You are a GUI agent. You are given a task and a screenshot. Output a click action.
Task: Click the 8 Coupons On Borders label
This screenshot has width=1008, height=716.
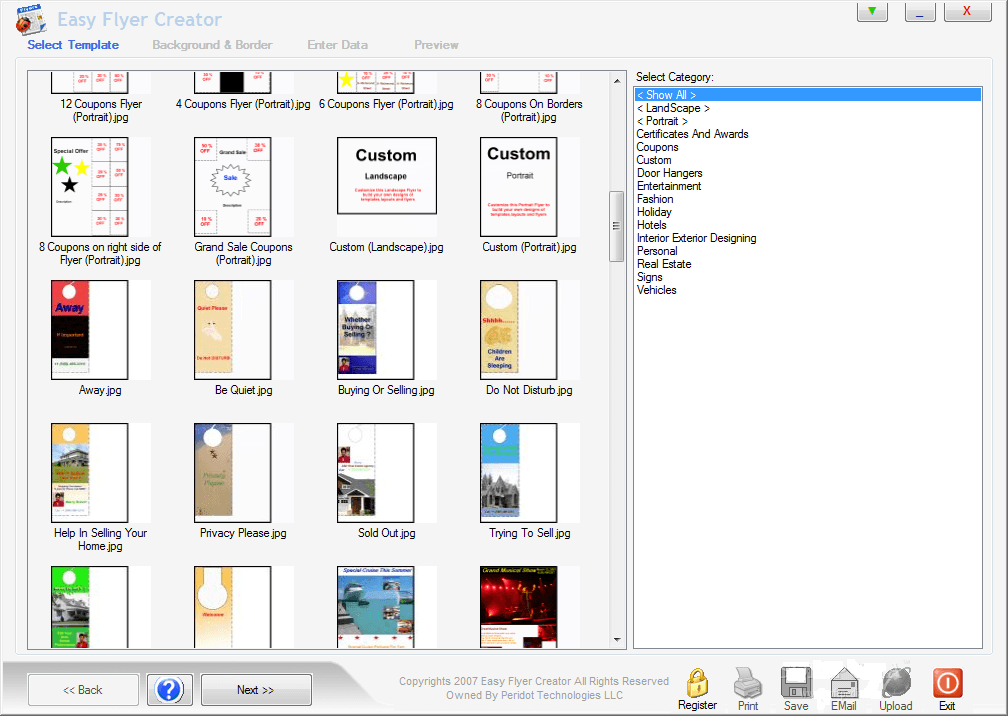(x=529, y=111)
